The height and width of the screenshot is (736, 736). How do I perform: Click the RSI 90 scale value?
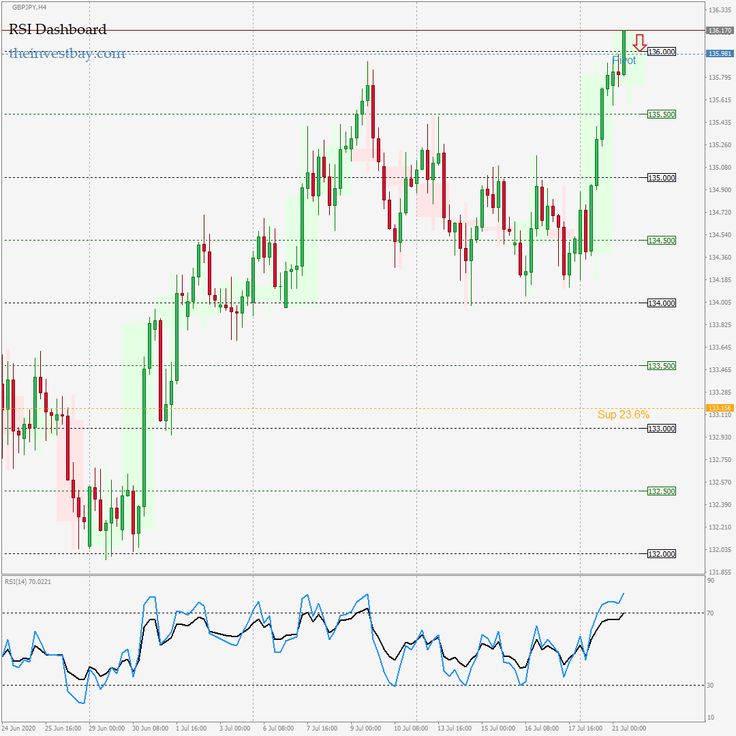[x=711, y=581]
